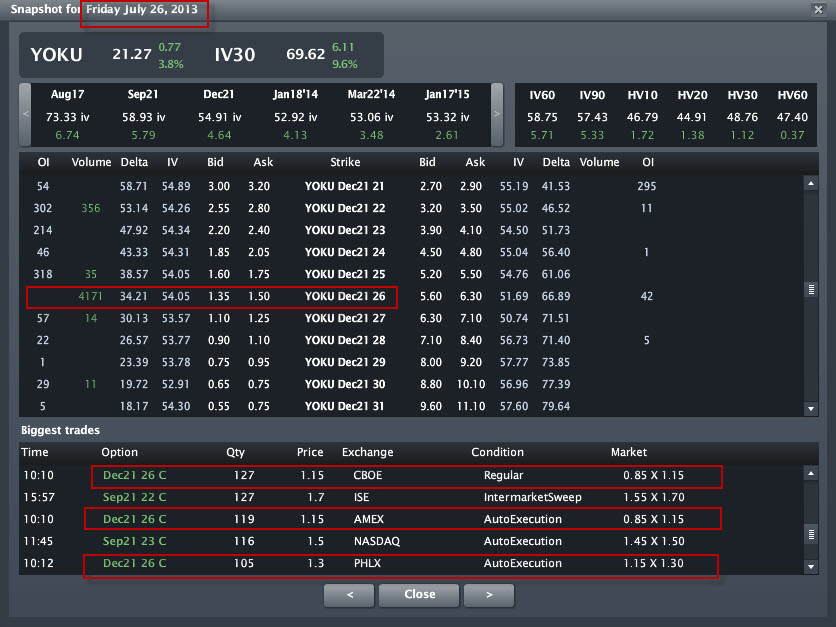This screenshot has height=627, width=836.
Task: Show later expirations with the right arrow
Action: click(497, 114)
